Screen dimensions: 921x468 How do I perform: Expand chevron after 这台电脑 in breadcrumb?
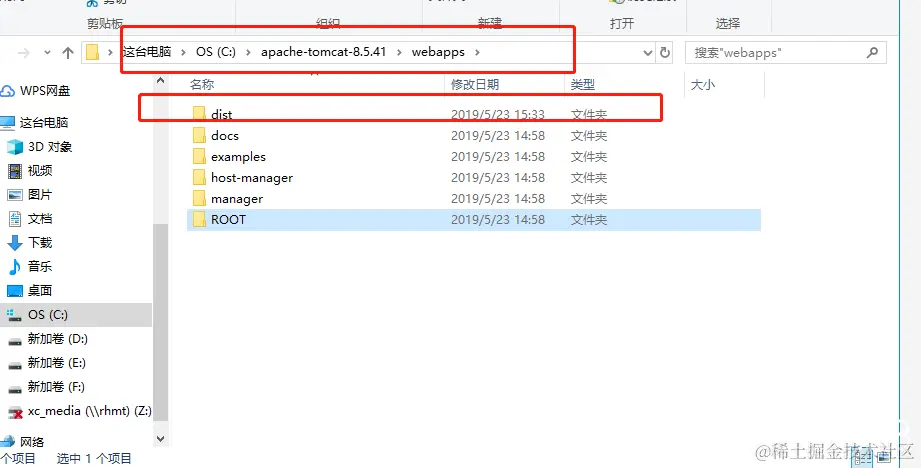pos(183,52)
